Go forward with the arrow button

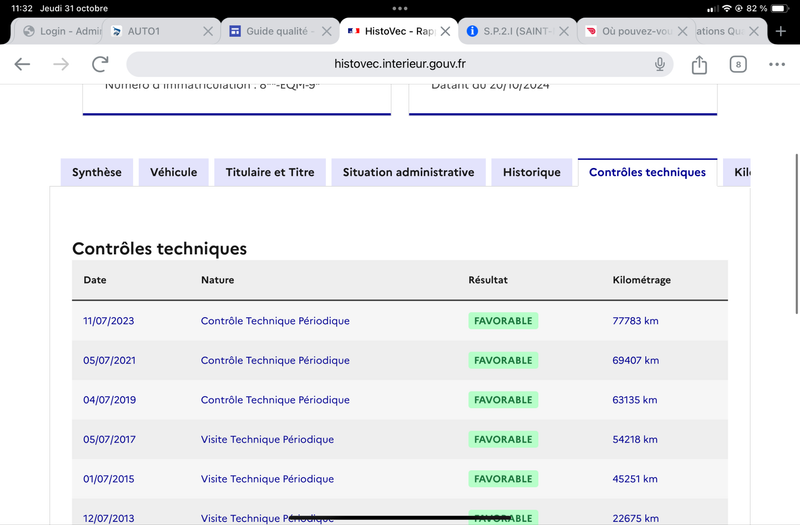(61, 64)
